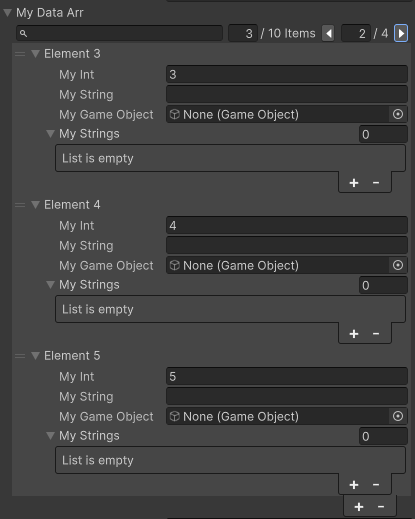Select the current page number field
Viewport: 415px width, 519px height.
coord(356,33)
